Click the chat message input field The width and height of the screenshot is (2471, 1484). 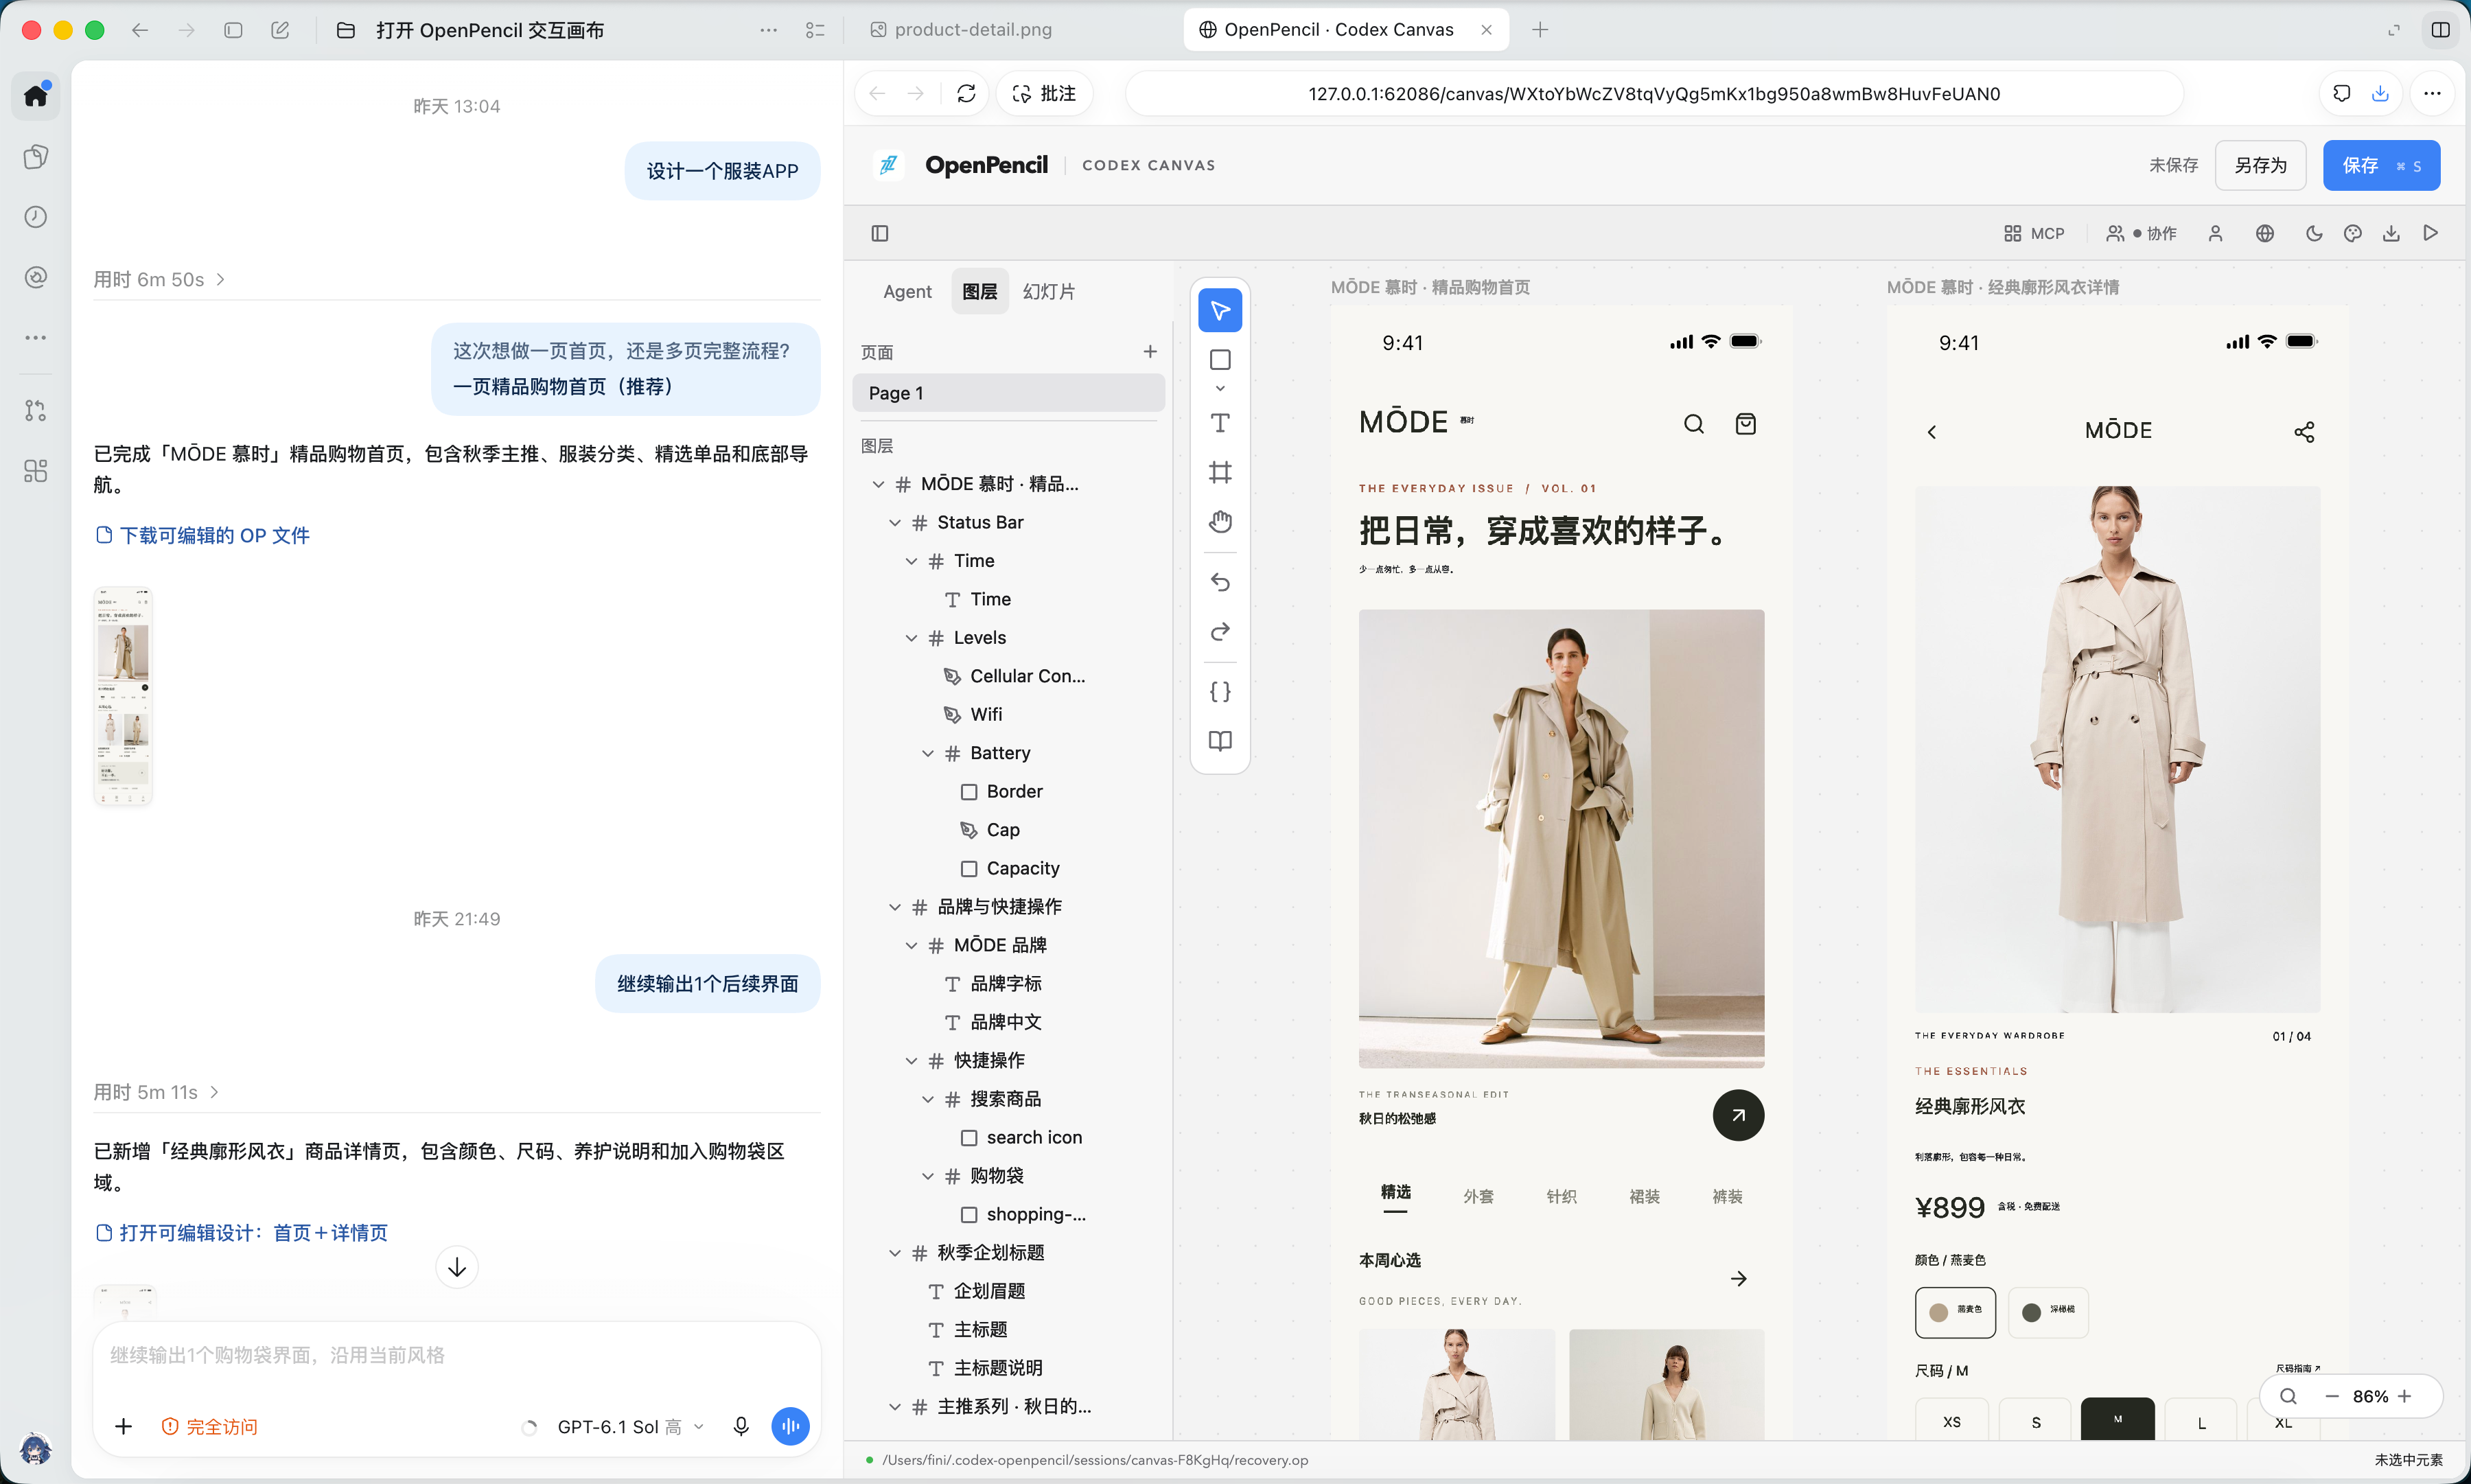tap(457, 1355)
